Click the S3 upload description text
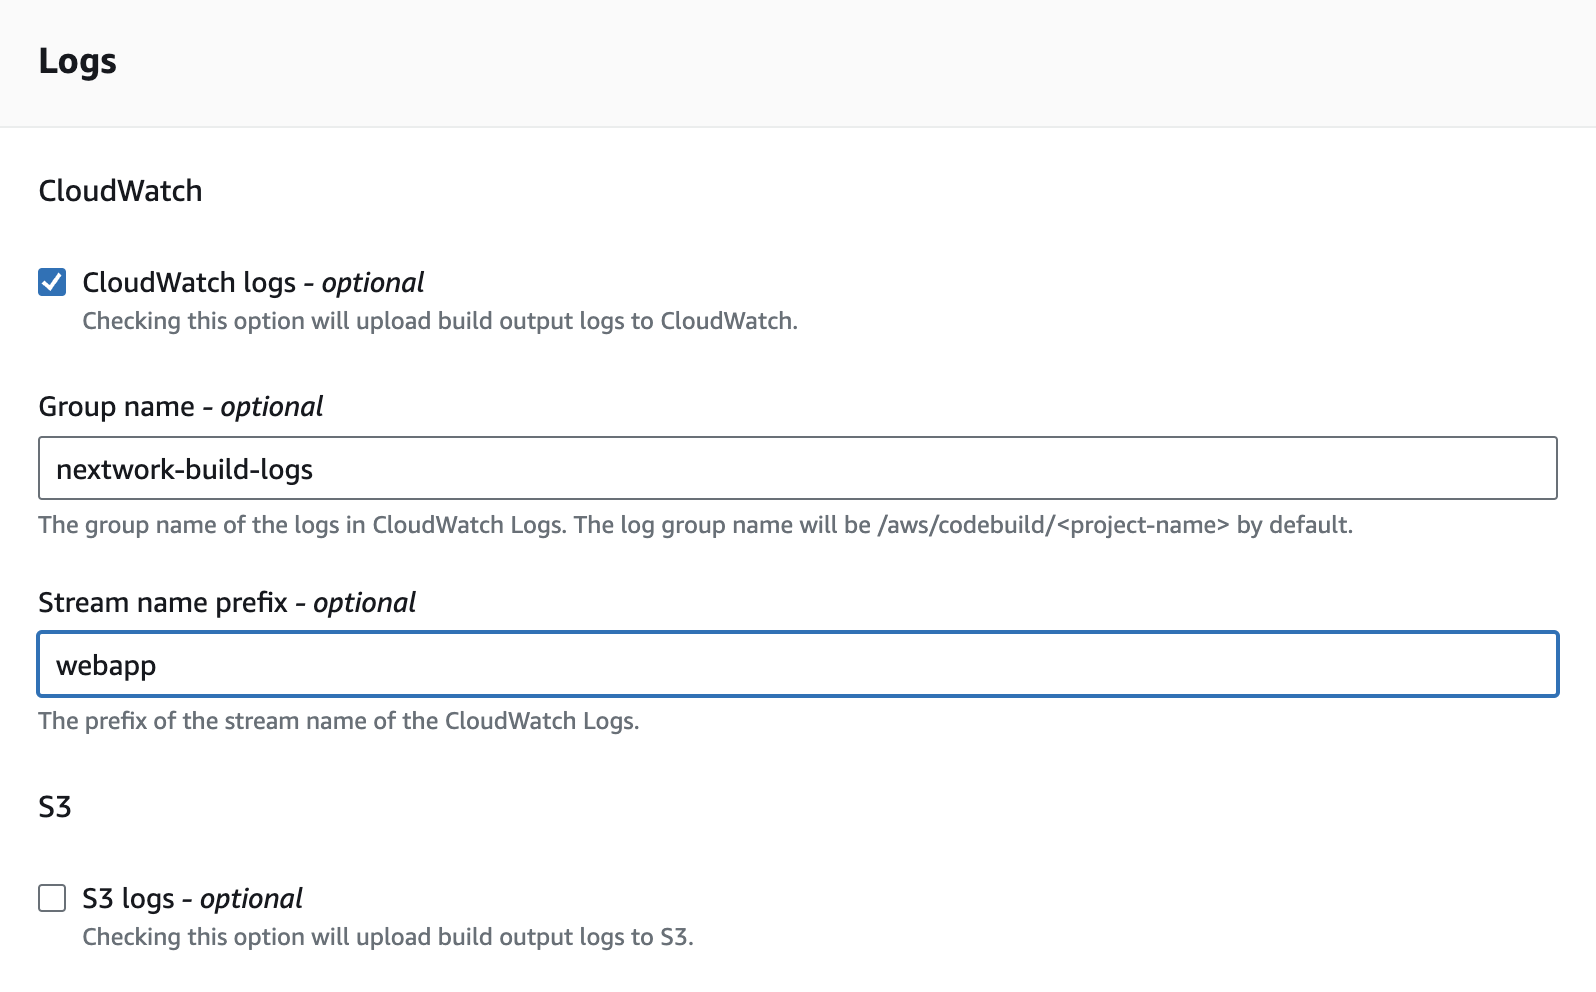The width and height of the screenshot is (1596, 992). coord(387,937)
